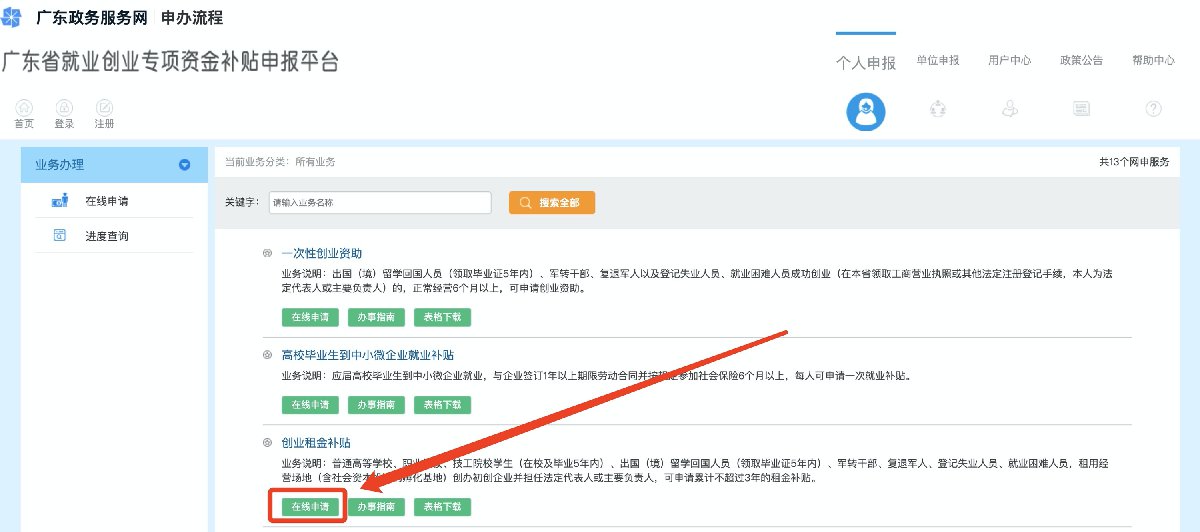
Task: Click the 广东政务服务网 header text
Action: coord(93,18)
